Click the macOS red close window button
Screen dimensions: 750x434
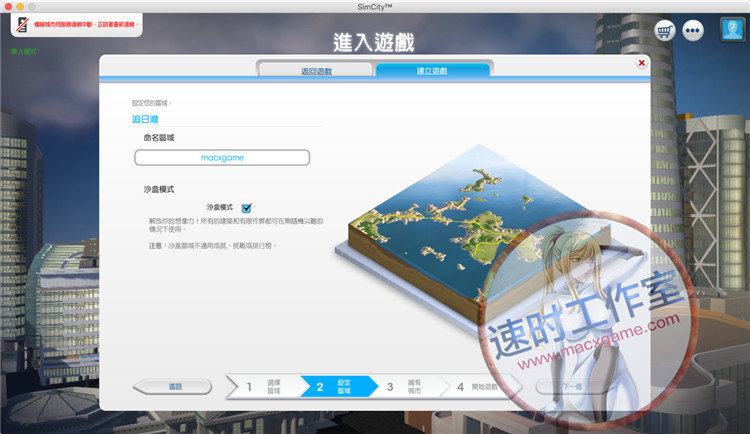point(8,7)
